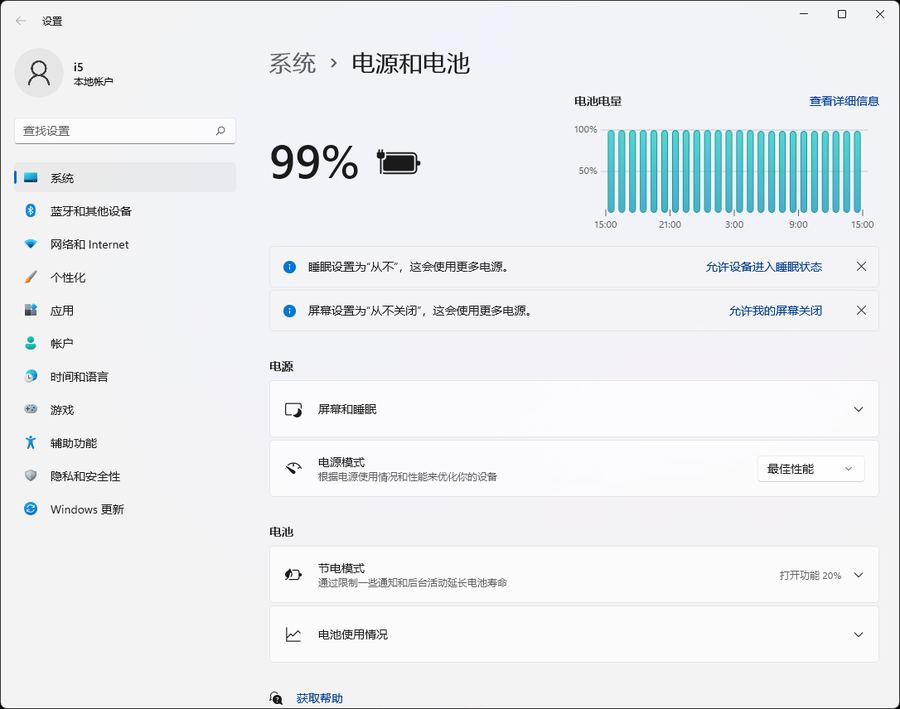Open 网络和 Internet settings
Screen dimensions: 900x709
click(89, 244)
